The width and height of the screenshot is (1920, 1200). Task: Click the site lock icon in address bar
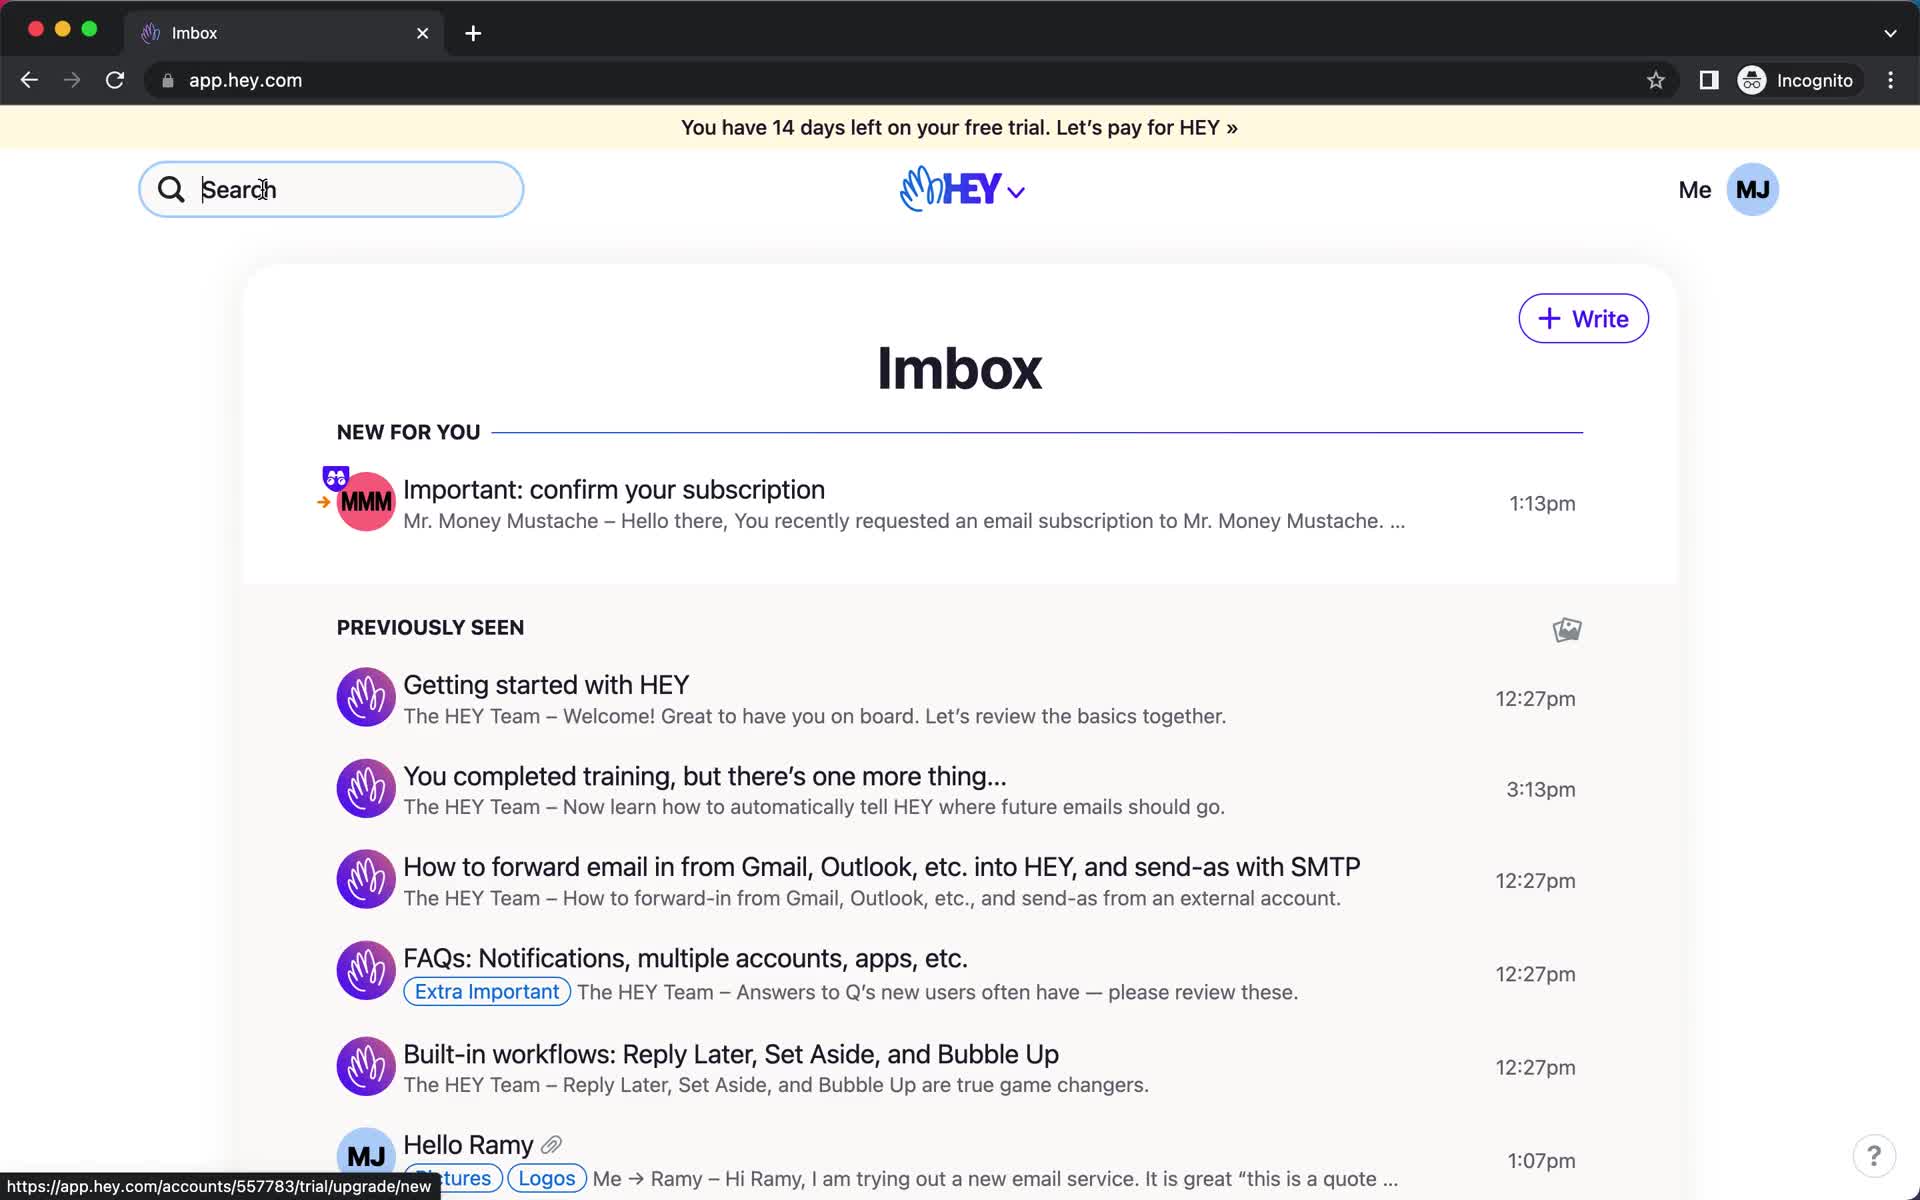tap(168, 80)
